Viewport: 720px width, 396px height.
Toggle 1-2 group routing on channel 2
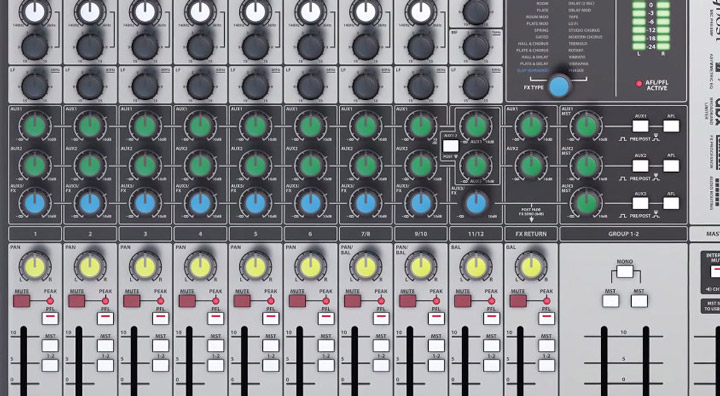(105, 365)
